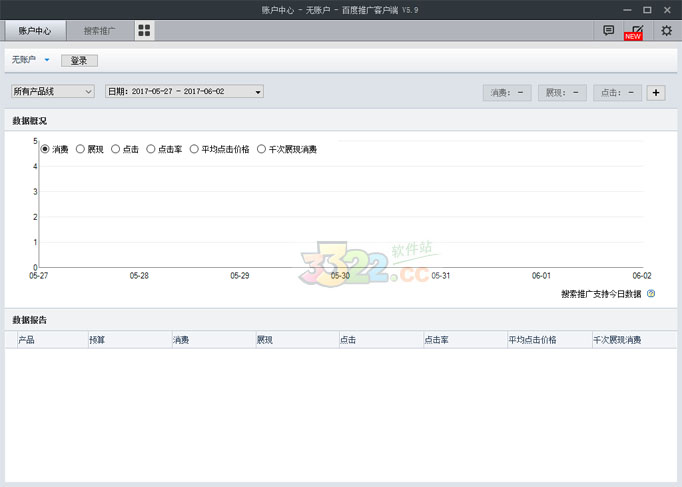Click the help question mark near 今日数据

(x=651, y=294)
